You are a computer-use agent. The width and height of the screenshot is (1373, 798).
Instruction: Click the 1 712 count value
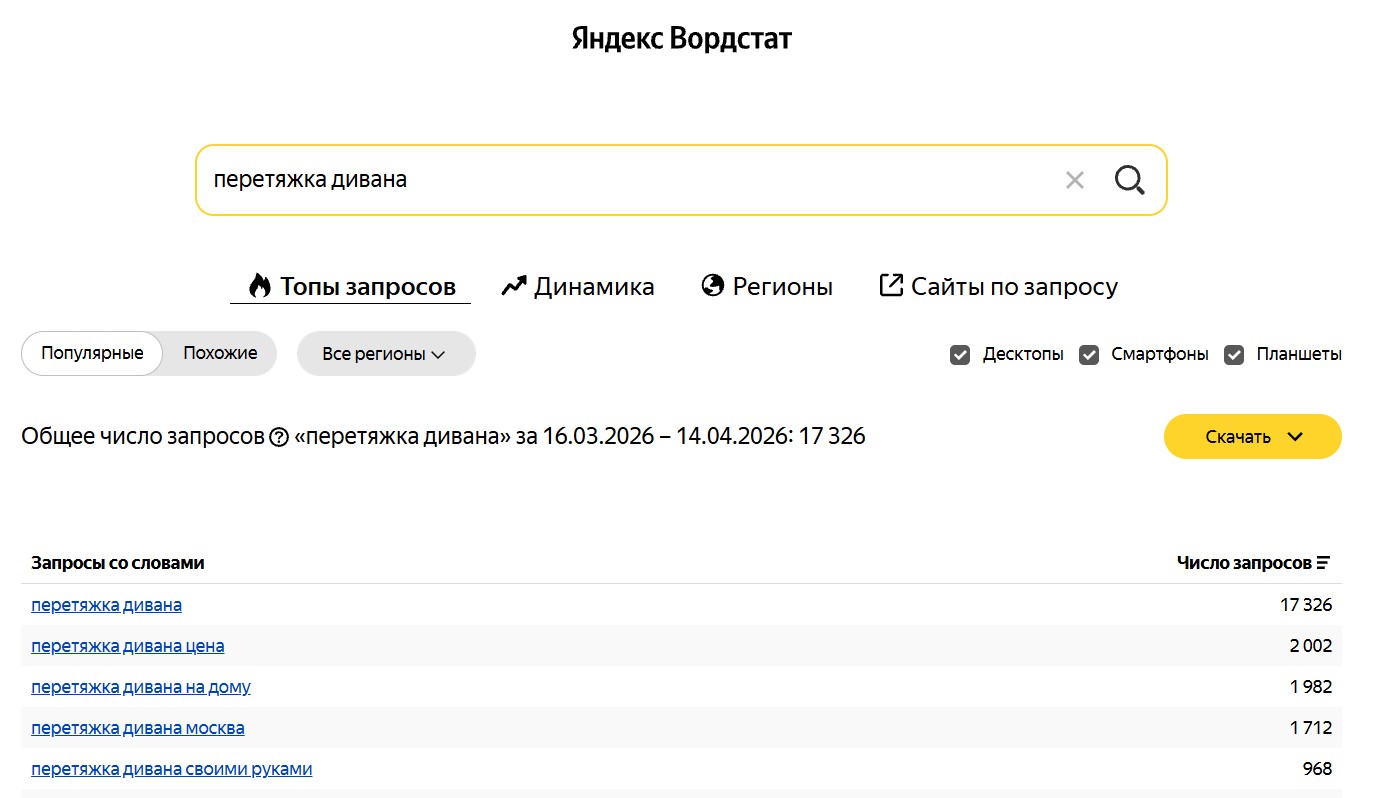click(1311, 728)
